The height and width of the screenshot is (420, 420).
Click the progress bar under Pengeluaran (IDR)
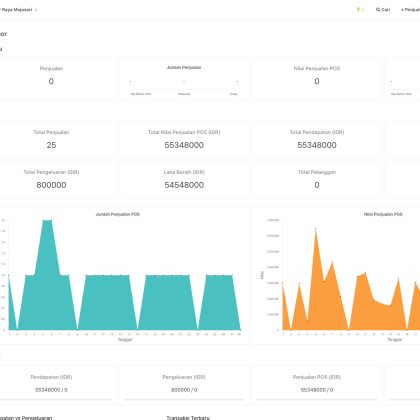tap(184, 399)
